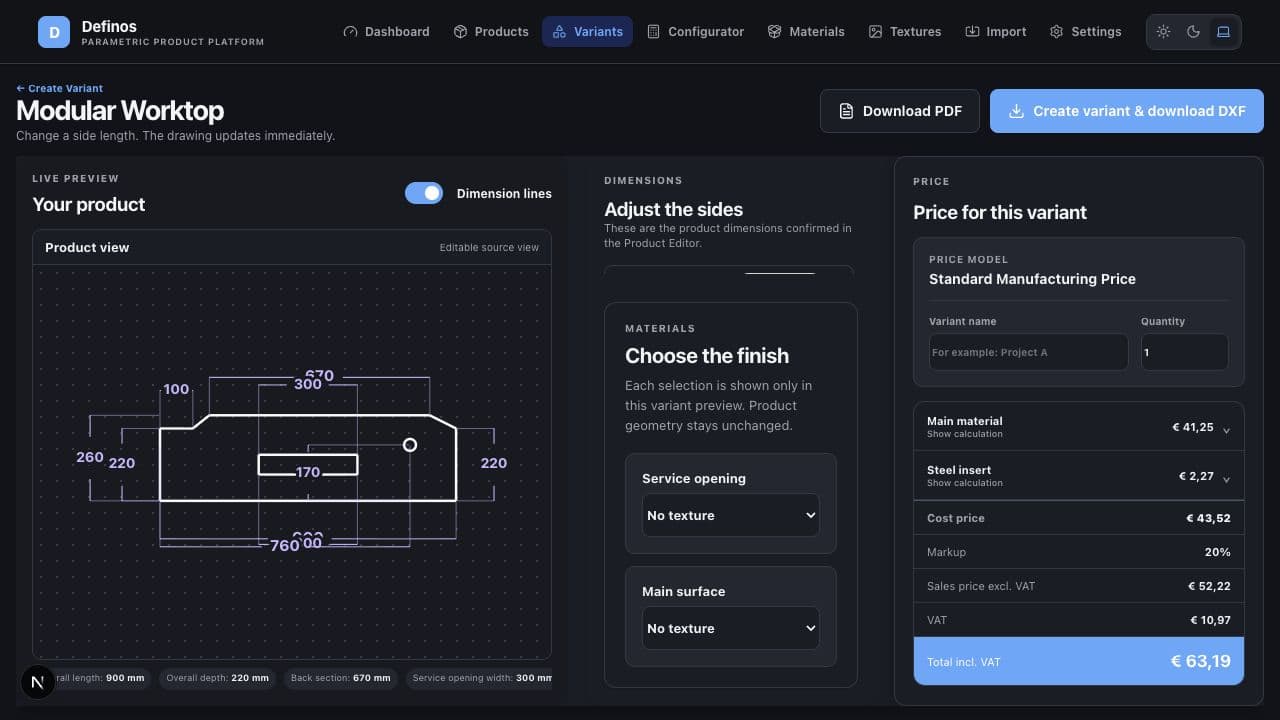
Task: Open the Service opening texture dropdown
Action: (x=731, y=515)
